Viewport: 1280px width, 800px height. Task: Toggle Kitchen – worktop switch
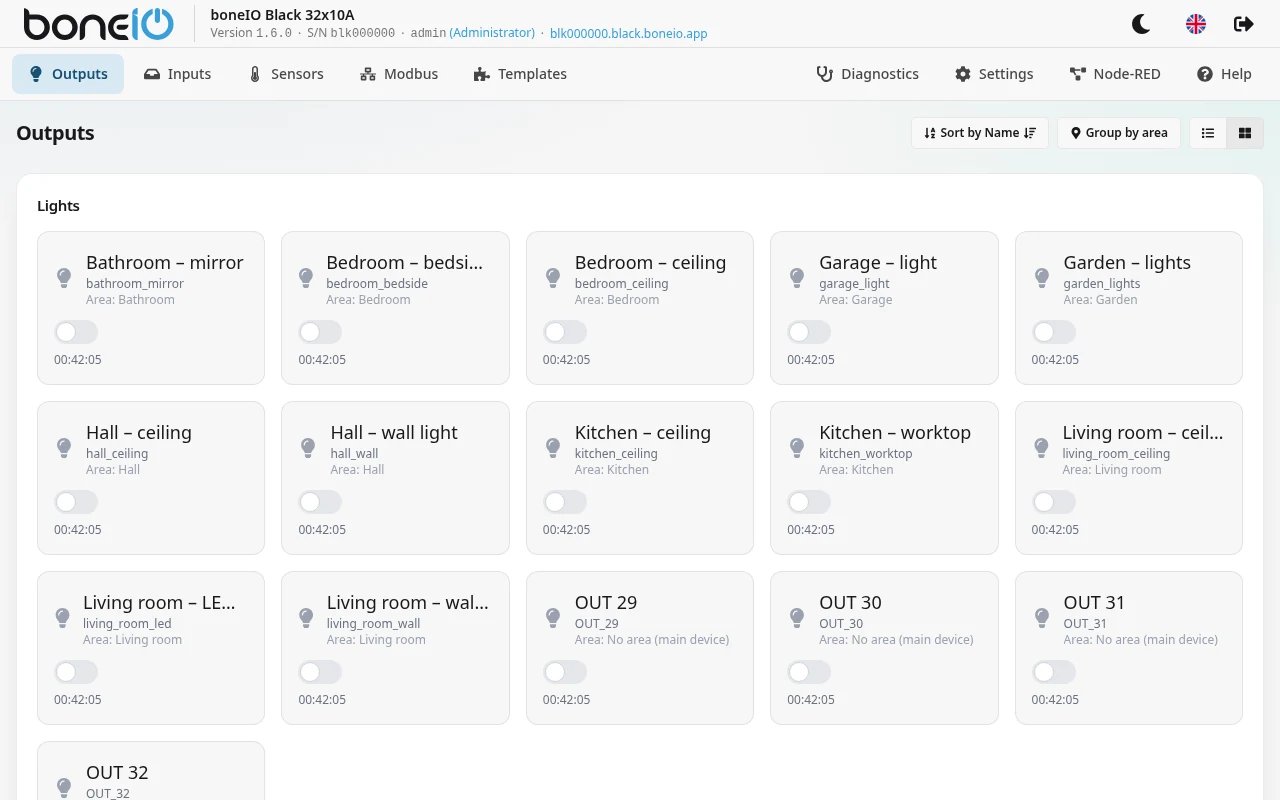click(809, 502)
